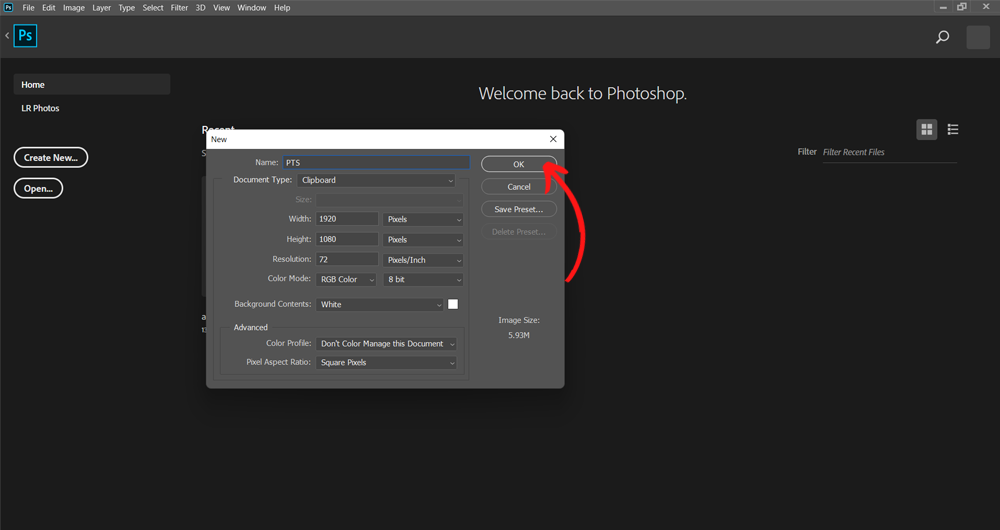
Task: Click the user profile avatar icon
Action: [x=977, y=38]
